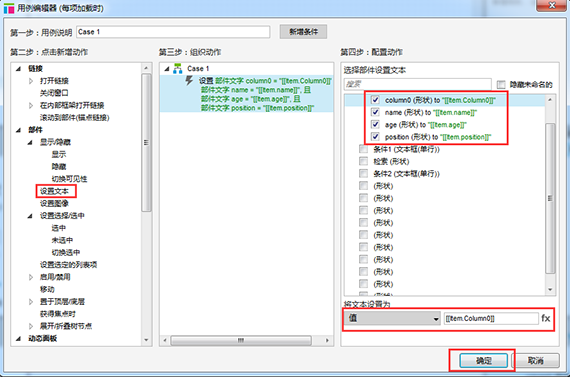
Task: Select the 滚动到部件(锚点链接) action
Action: (75, 117)
